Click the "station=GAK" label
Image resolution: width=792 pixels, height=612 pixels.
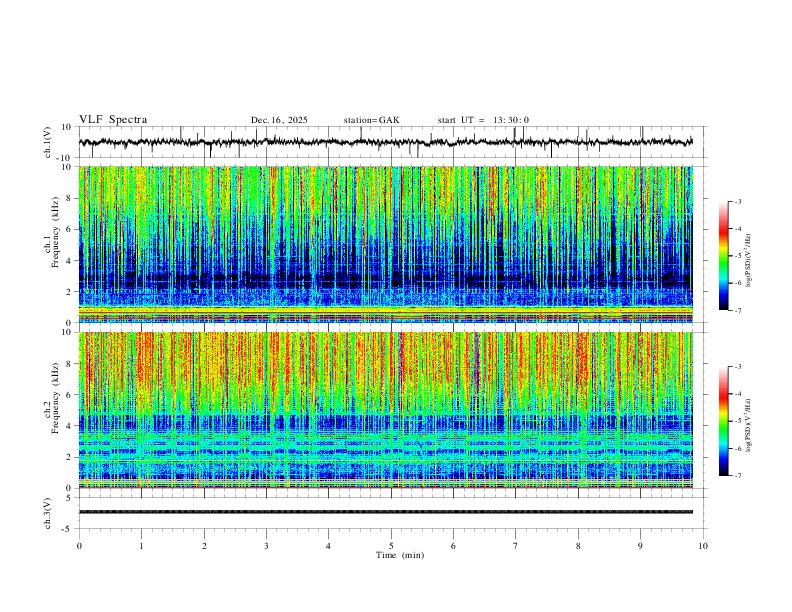tap(371, 120)
